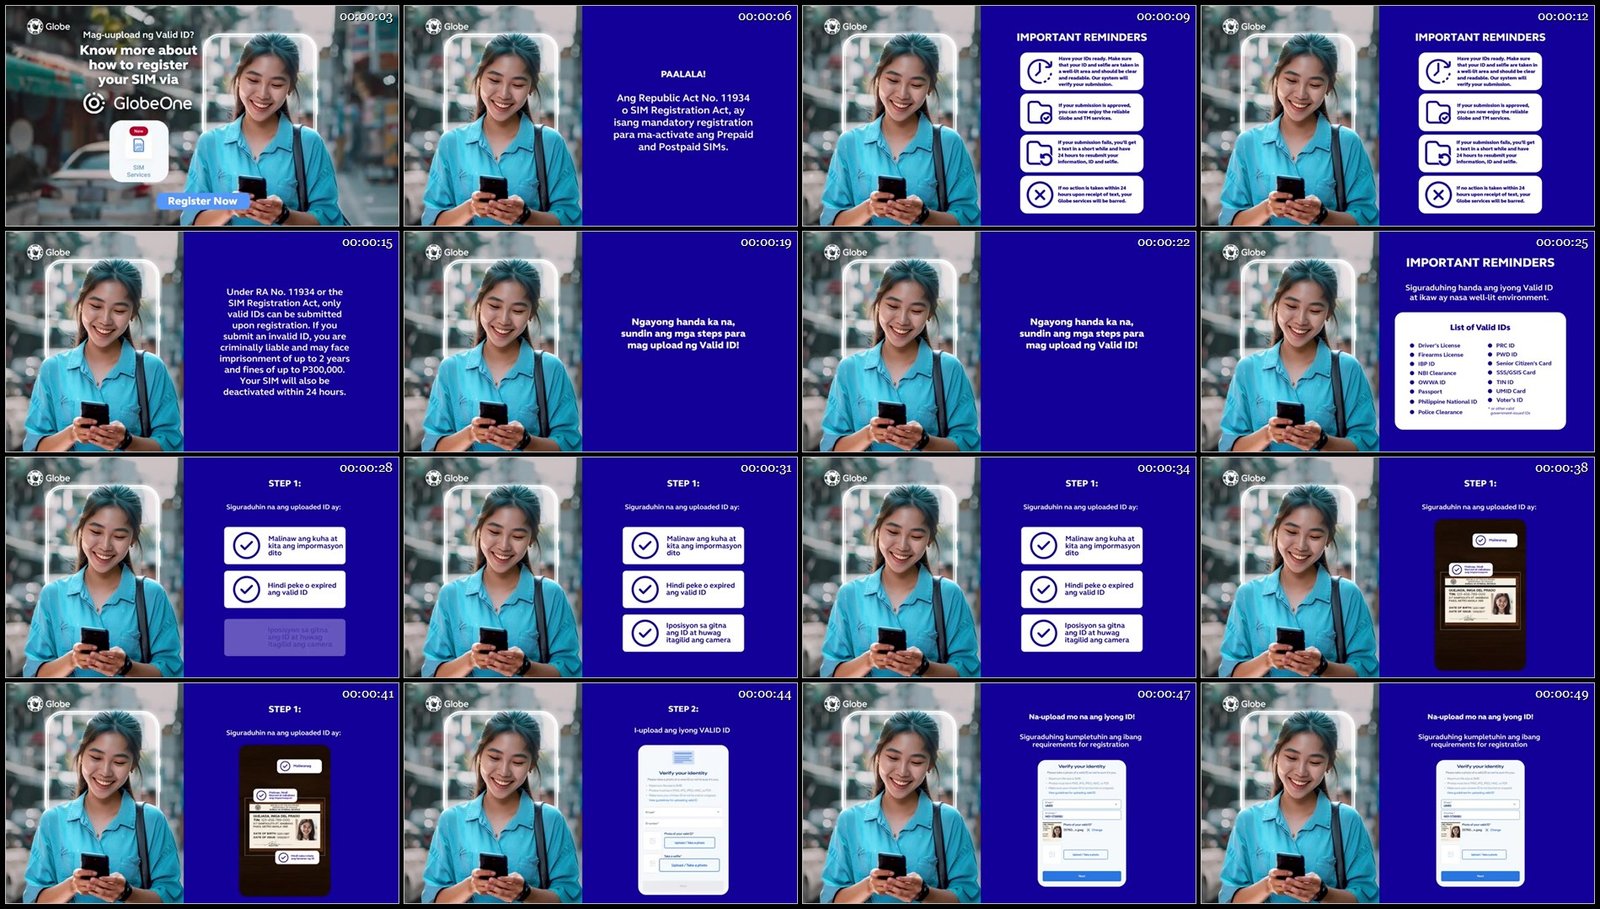Check 'Hindi peke o expired' circle in 00:00:31 frame
The height and width of the screenshot is (909, 1600).
645,589
